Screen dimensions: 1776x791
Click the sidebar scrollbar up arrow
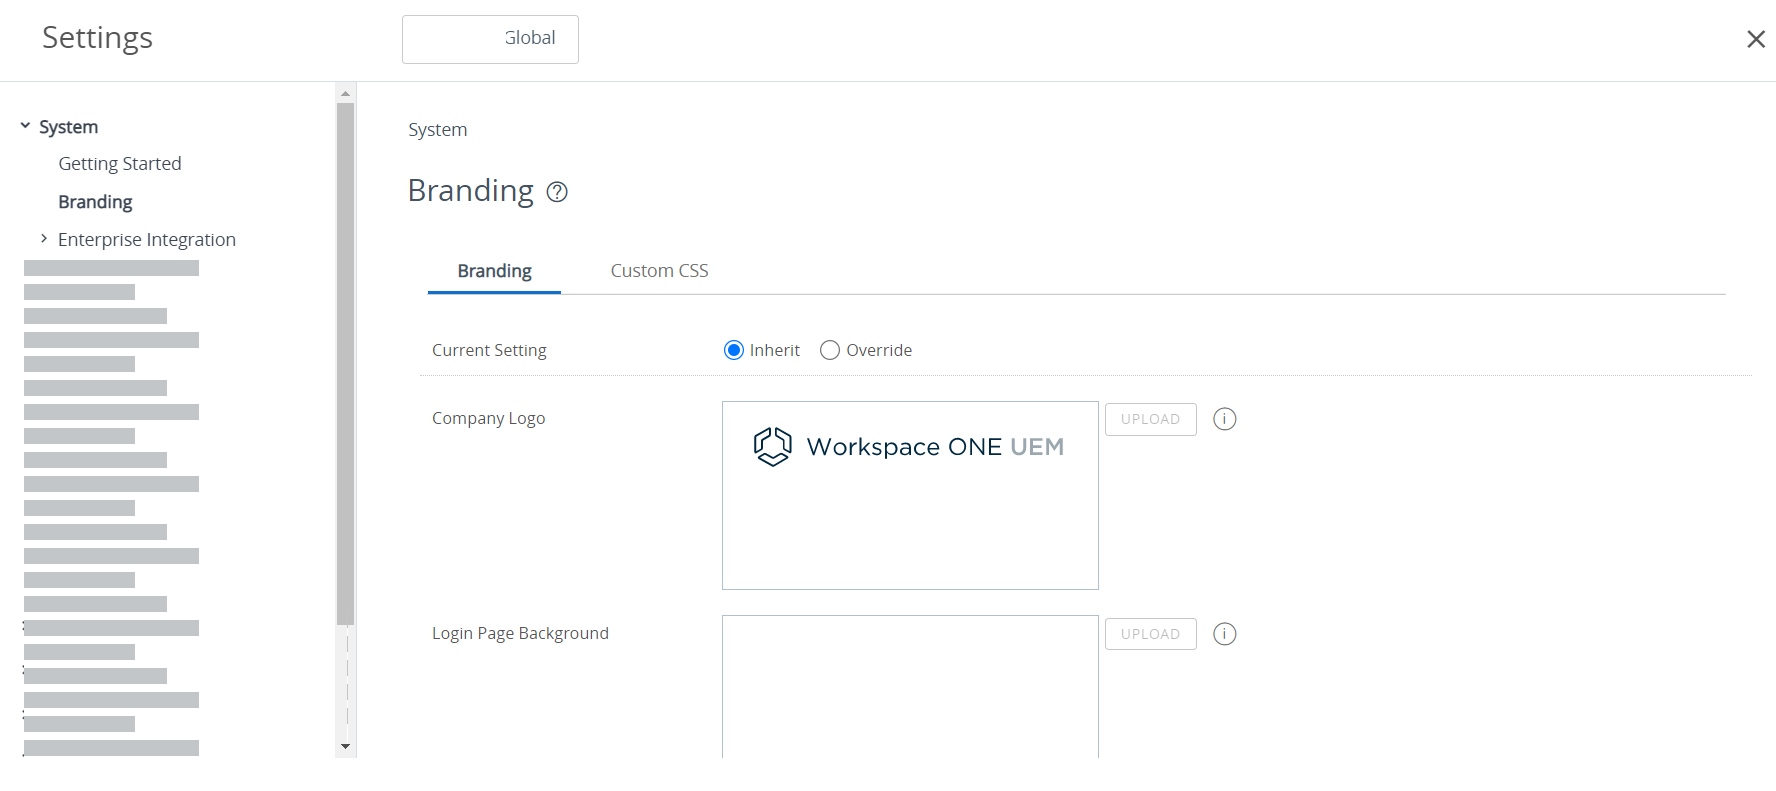click(346, 93)
